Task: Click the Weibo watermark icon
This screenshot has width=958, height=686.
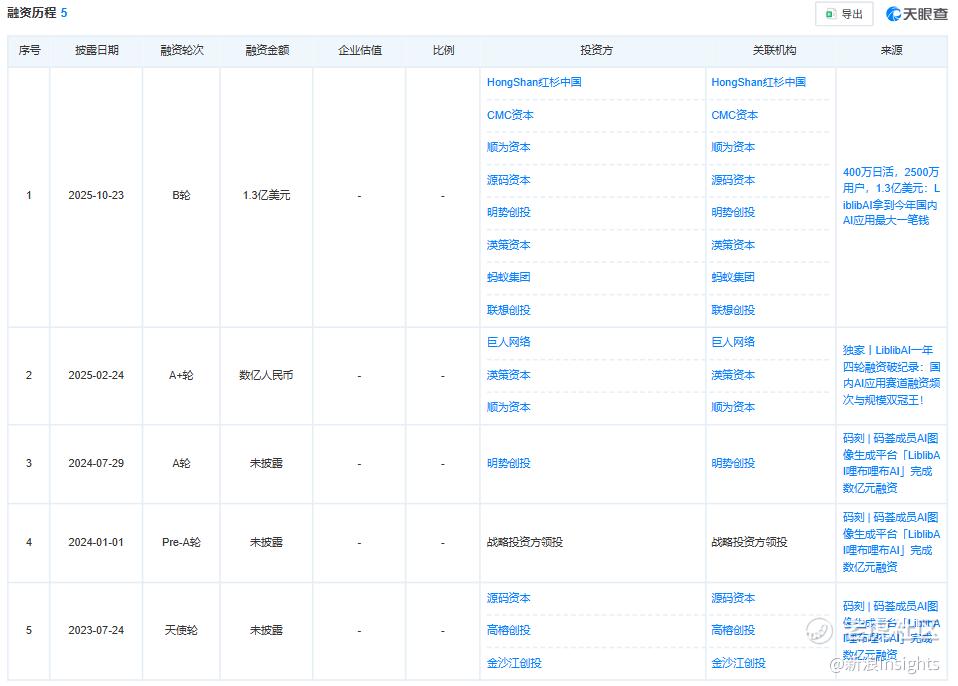Action: pyautogui.click(x=819, y=630)
